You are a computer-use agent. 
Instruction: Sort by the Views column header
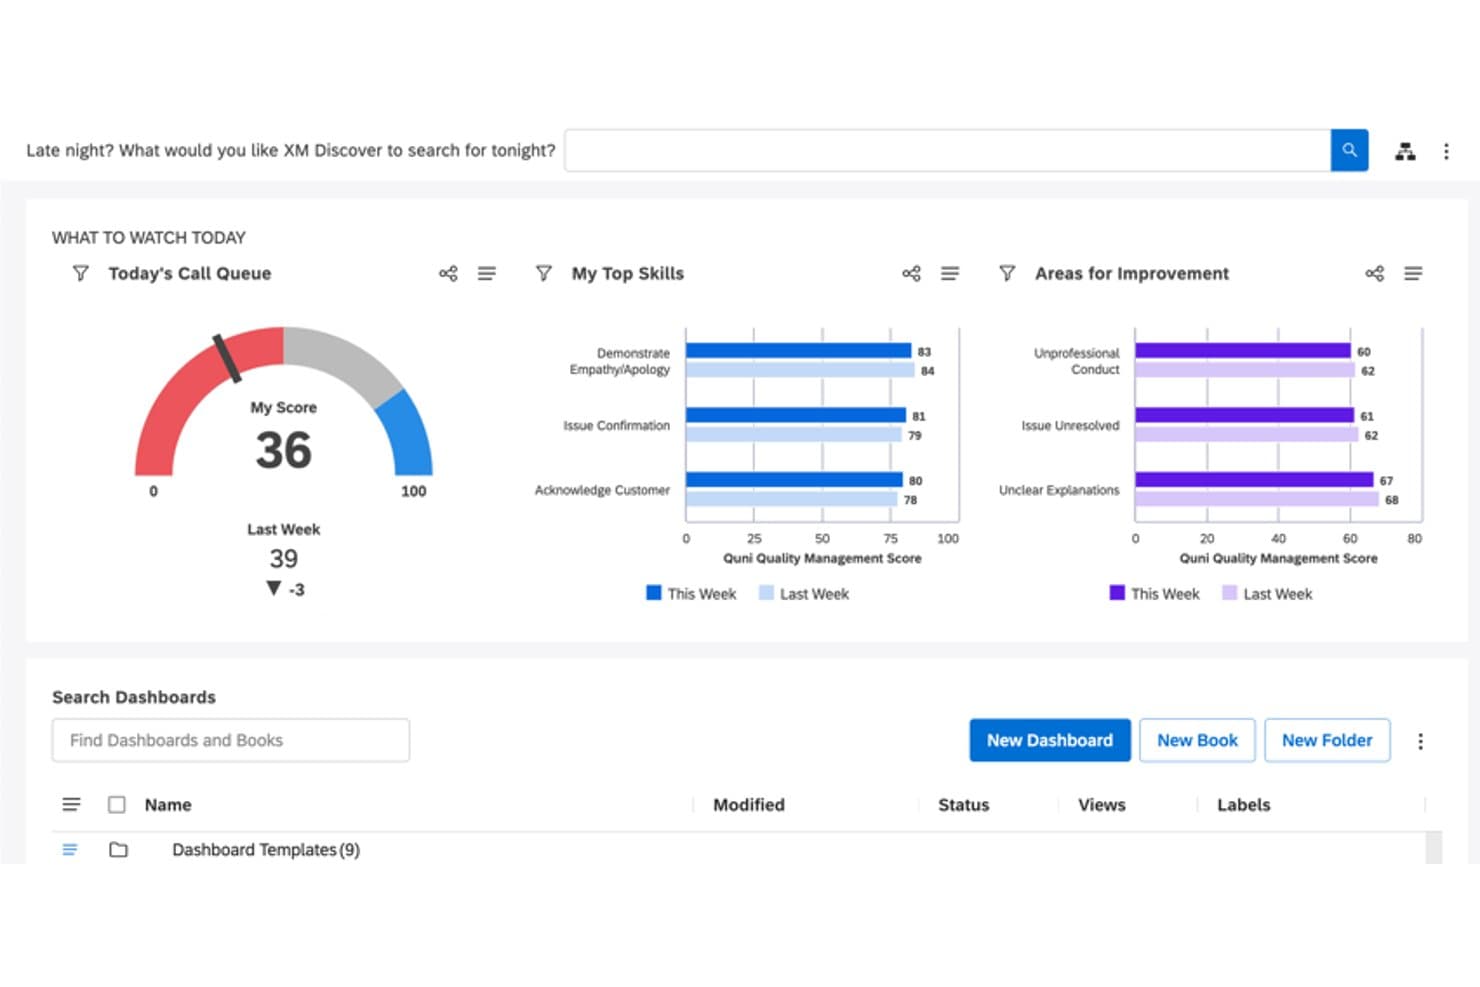click(x=1102, y=804)
